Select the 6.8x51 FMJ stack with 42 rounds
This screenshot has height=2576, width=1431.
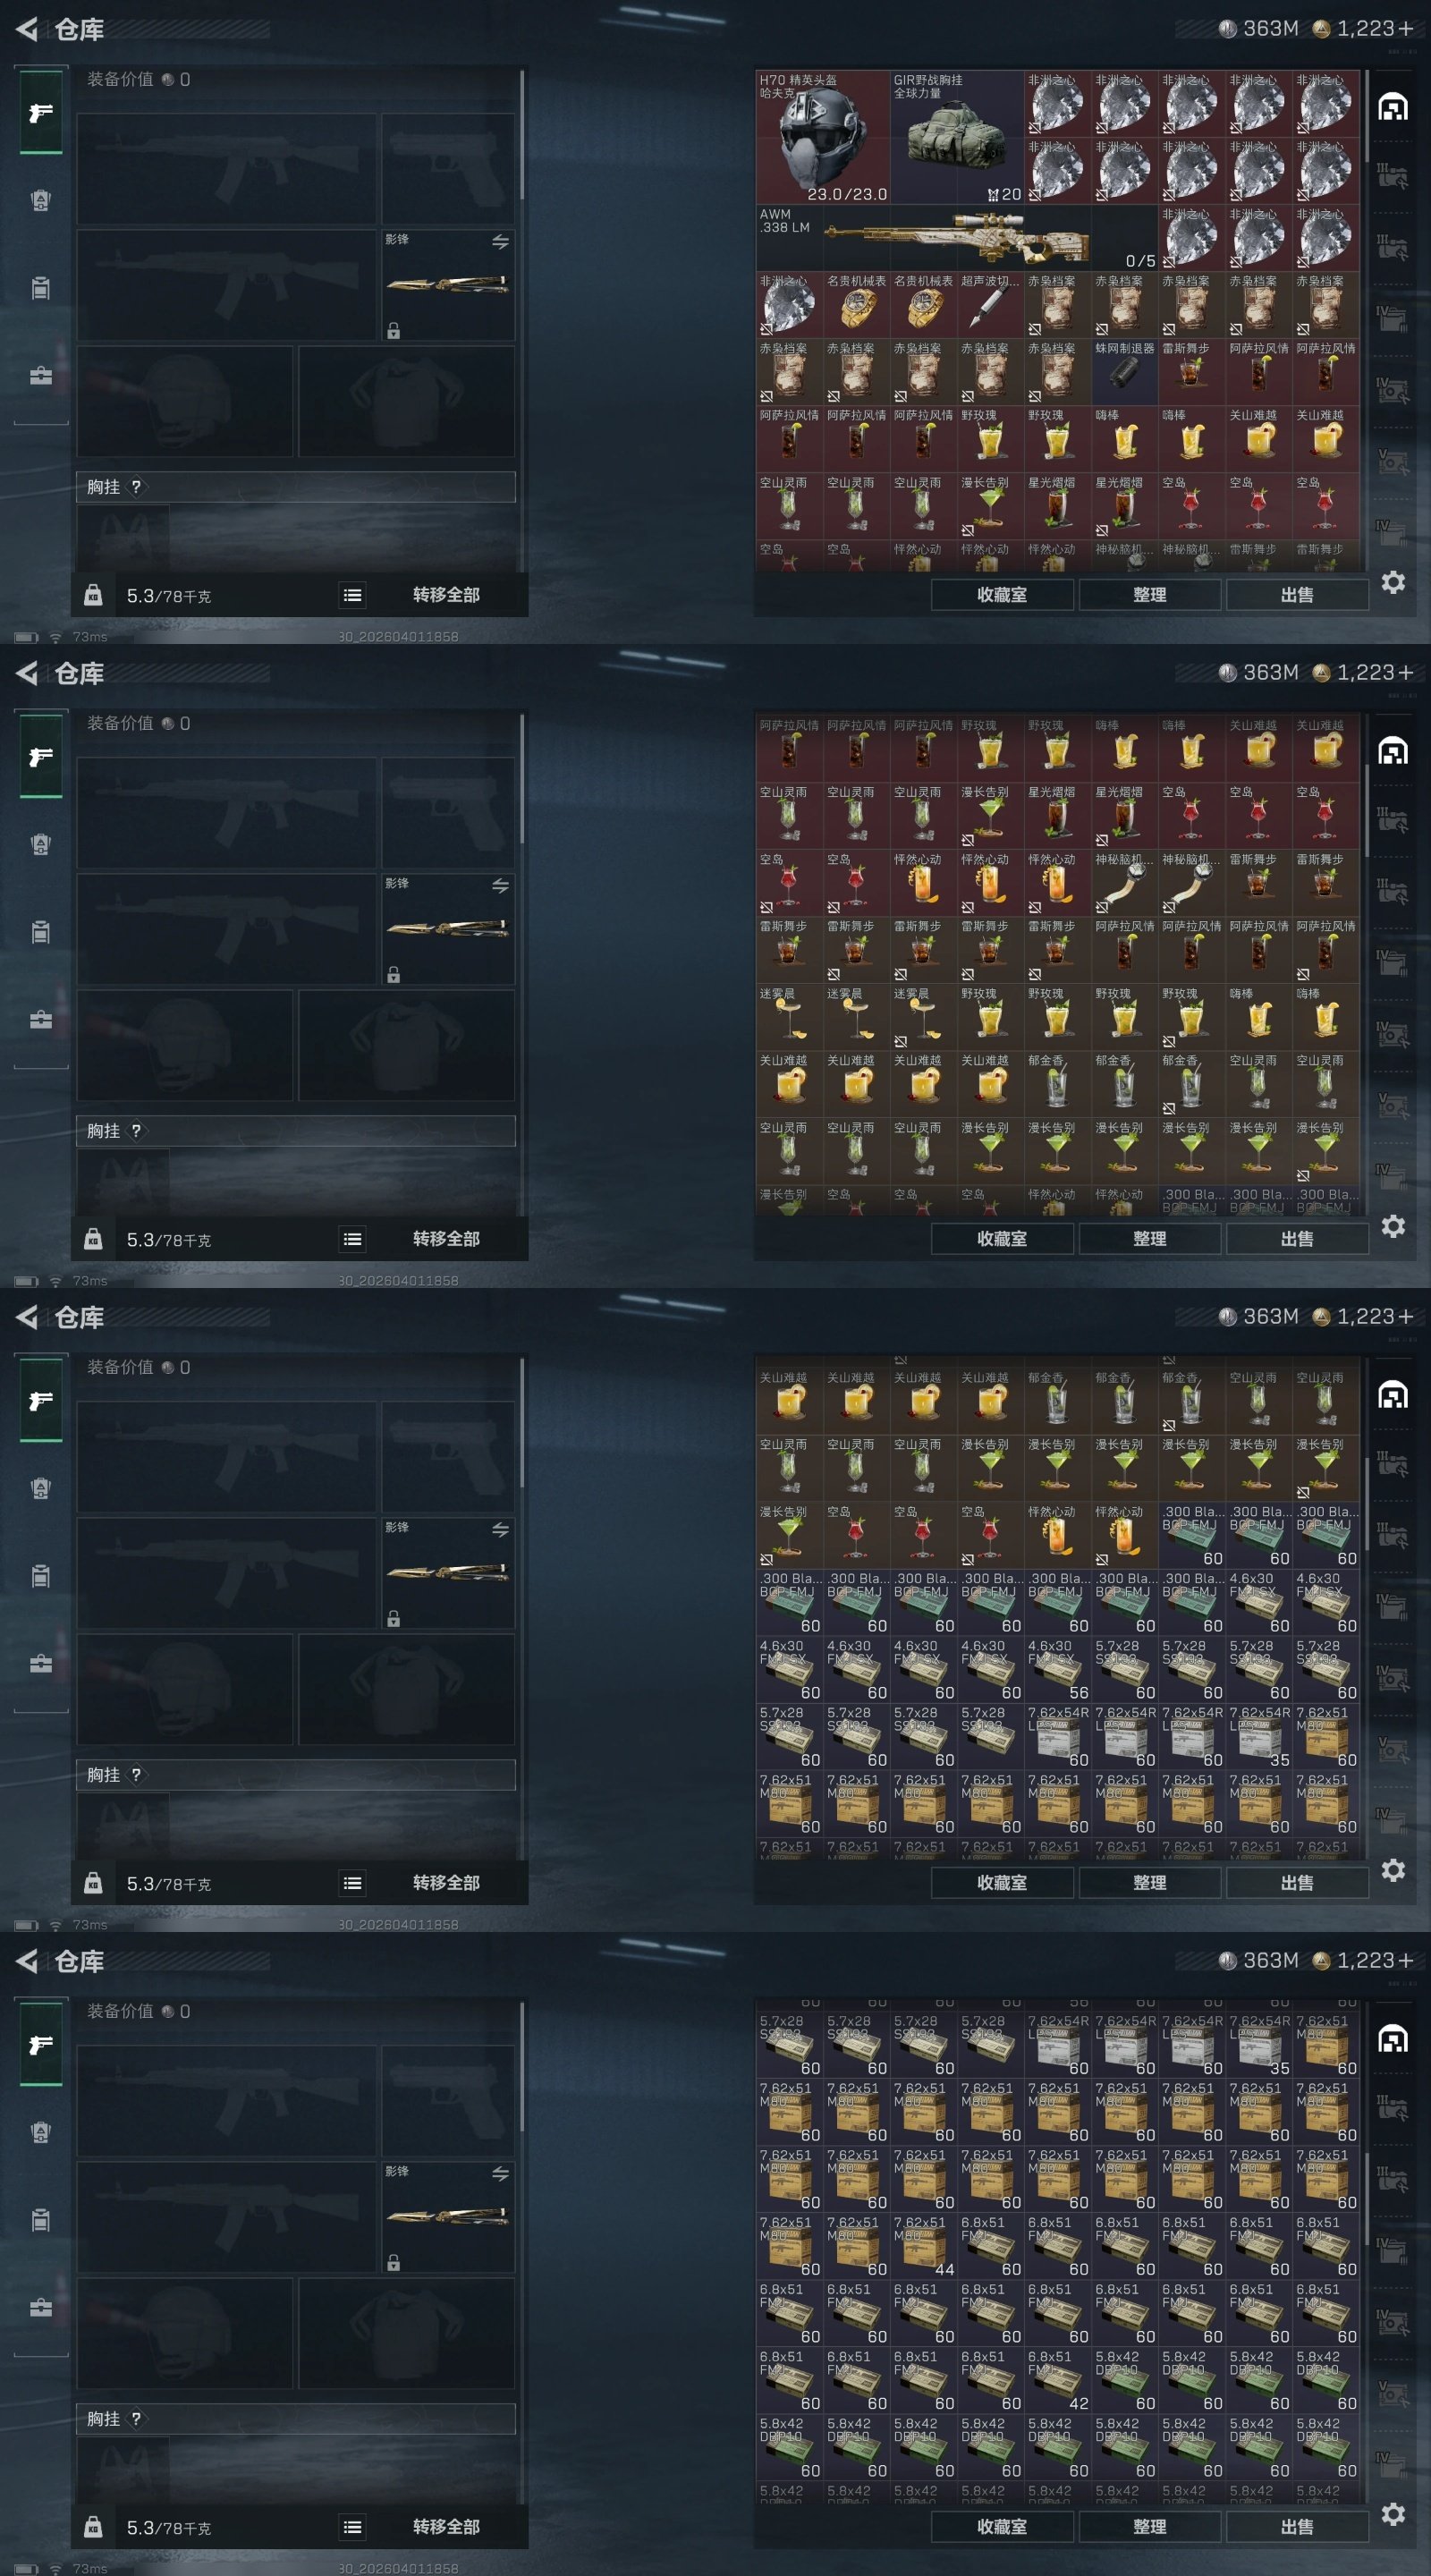[1058, 2381]
